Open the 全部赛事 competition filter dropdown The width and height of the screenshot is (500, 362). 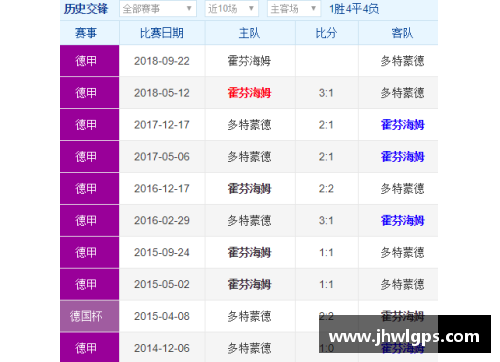coord(158,9)
